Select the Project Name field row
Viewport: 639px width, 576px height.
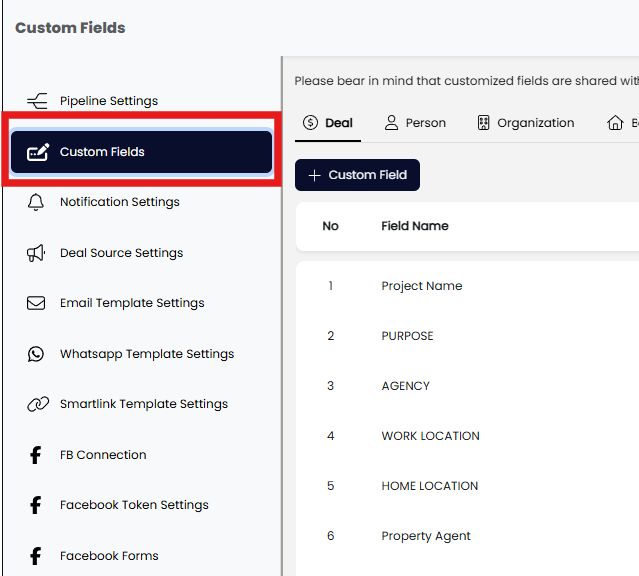pyautogui.click(x=421, y=286)
